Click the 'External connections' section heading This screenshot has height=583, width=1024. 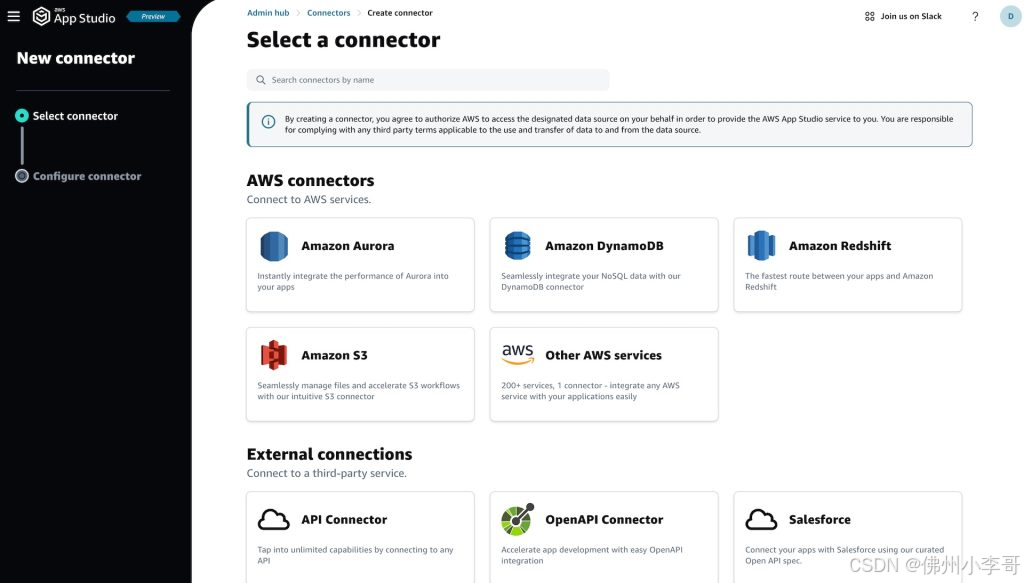pyautogui.click(x=329, y=454)
